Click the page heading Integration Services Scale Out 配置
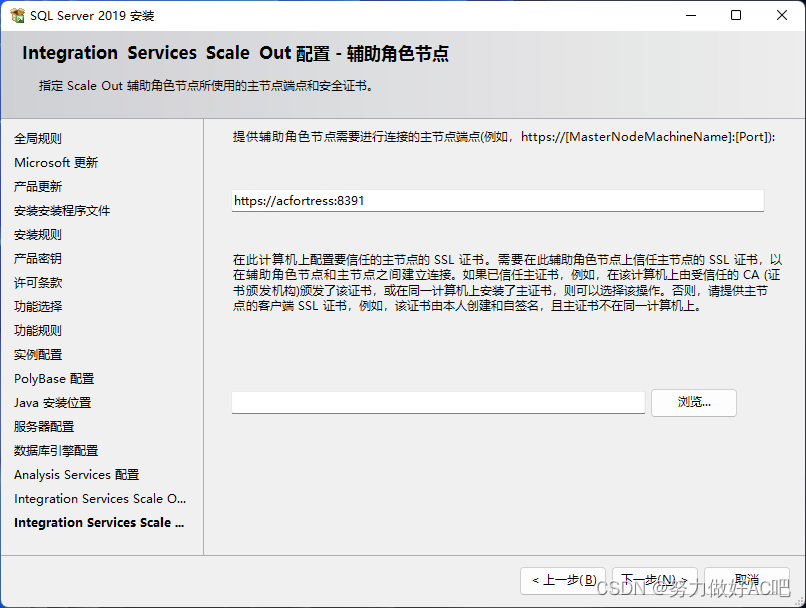The width and height of the screenshot is (806, 608). [x=235, y=53]
